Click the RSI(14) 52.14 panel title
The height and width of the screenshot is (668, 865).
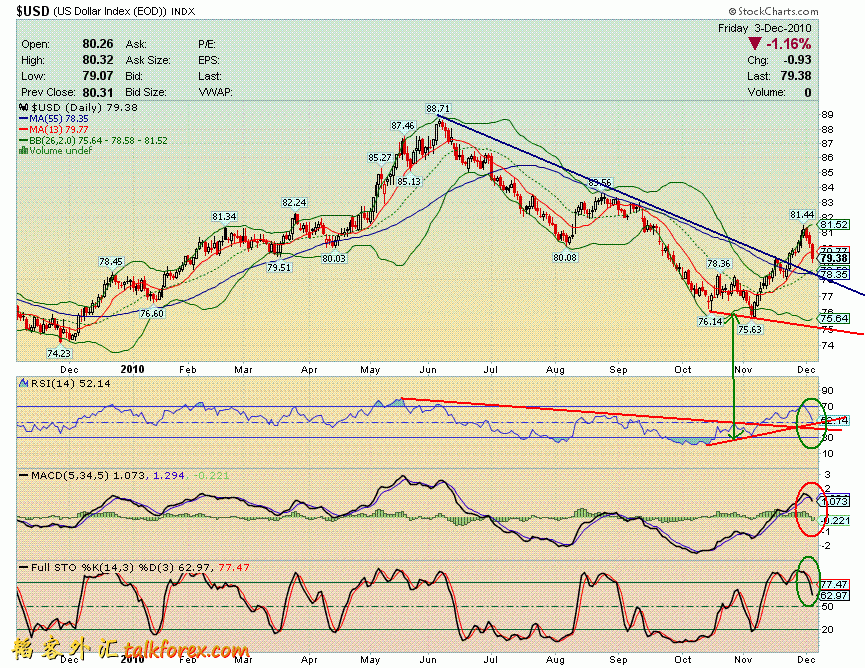click(x=65, y=383)
